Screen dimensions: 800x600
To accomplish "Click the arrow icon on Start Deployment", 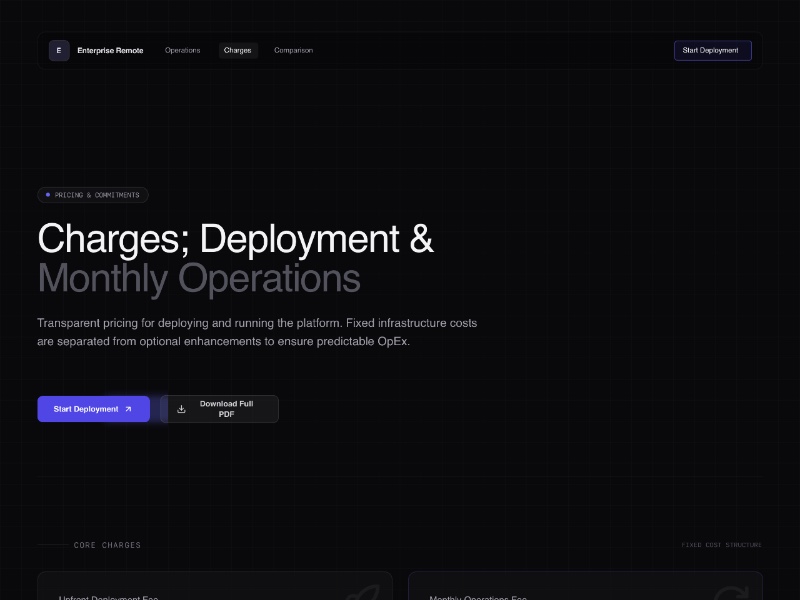I will 128,409.
